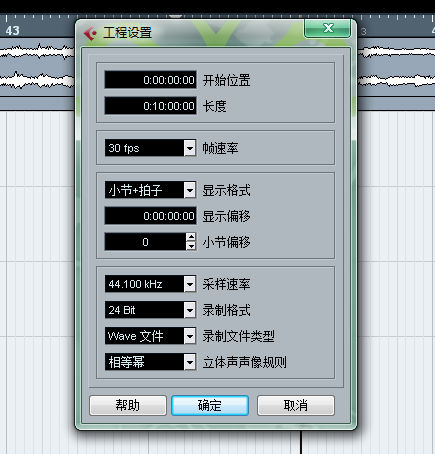This screenshot has height=454, width=435.
Task: Click the 显示偏移 timecode field
Action: tap(150, 216)
